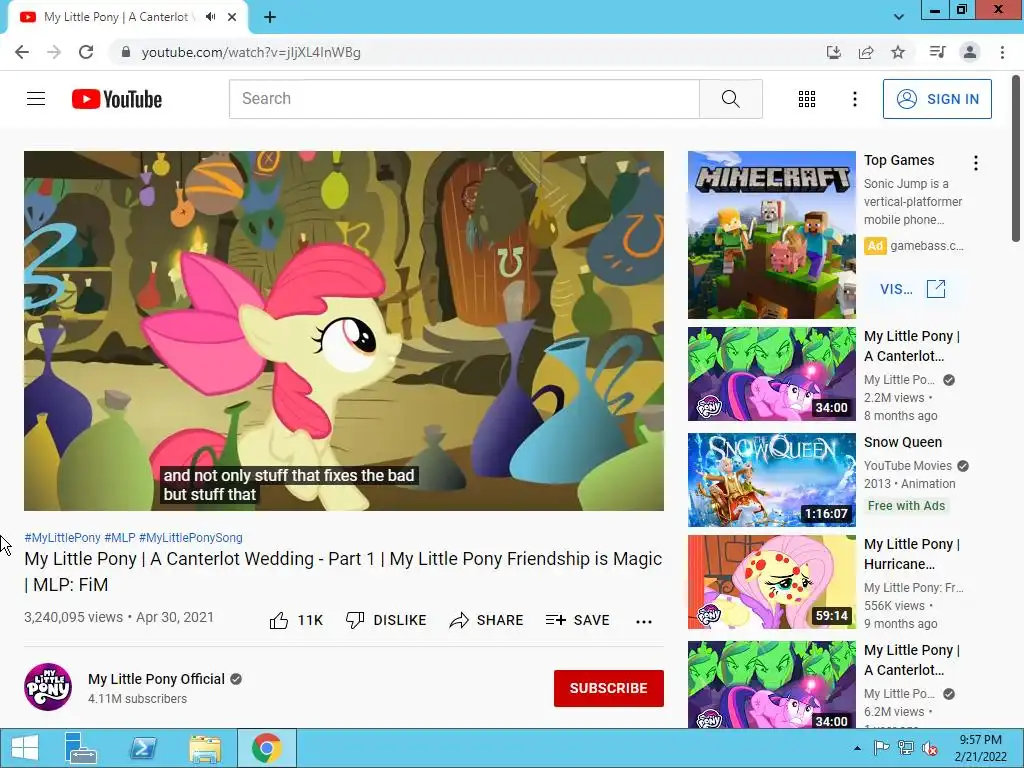The image size is (1024, 768).
Task: Open the My Little Pony | Hurricane... title
Action: 912,554
